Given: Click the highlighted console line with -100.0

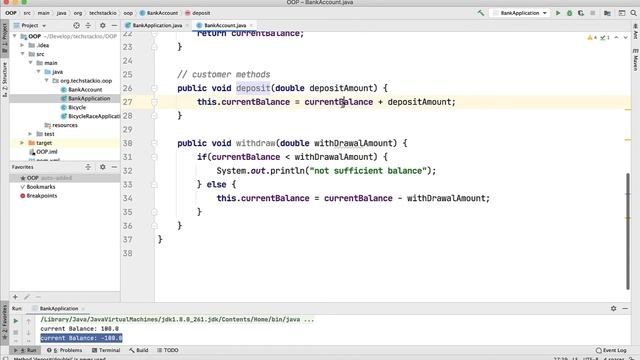Looking at the screenshot, I should click(x=81, y=338).
